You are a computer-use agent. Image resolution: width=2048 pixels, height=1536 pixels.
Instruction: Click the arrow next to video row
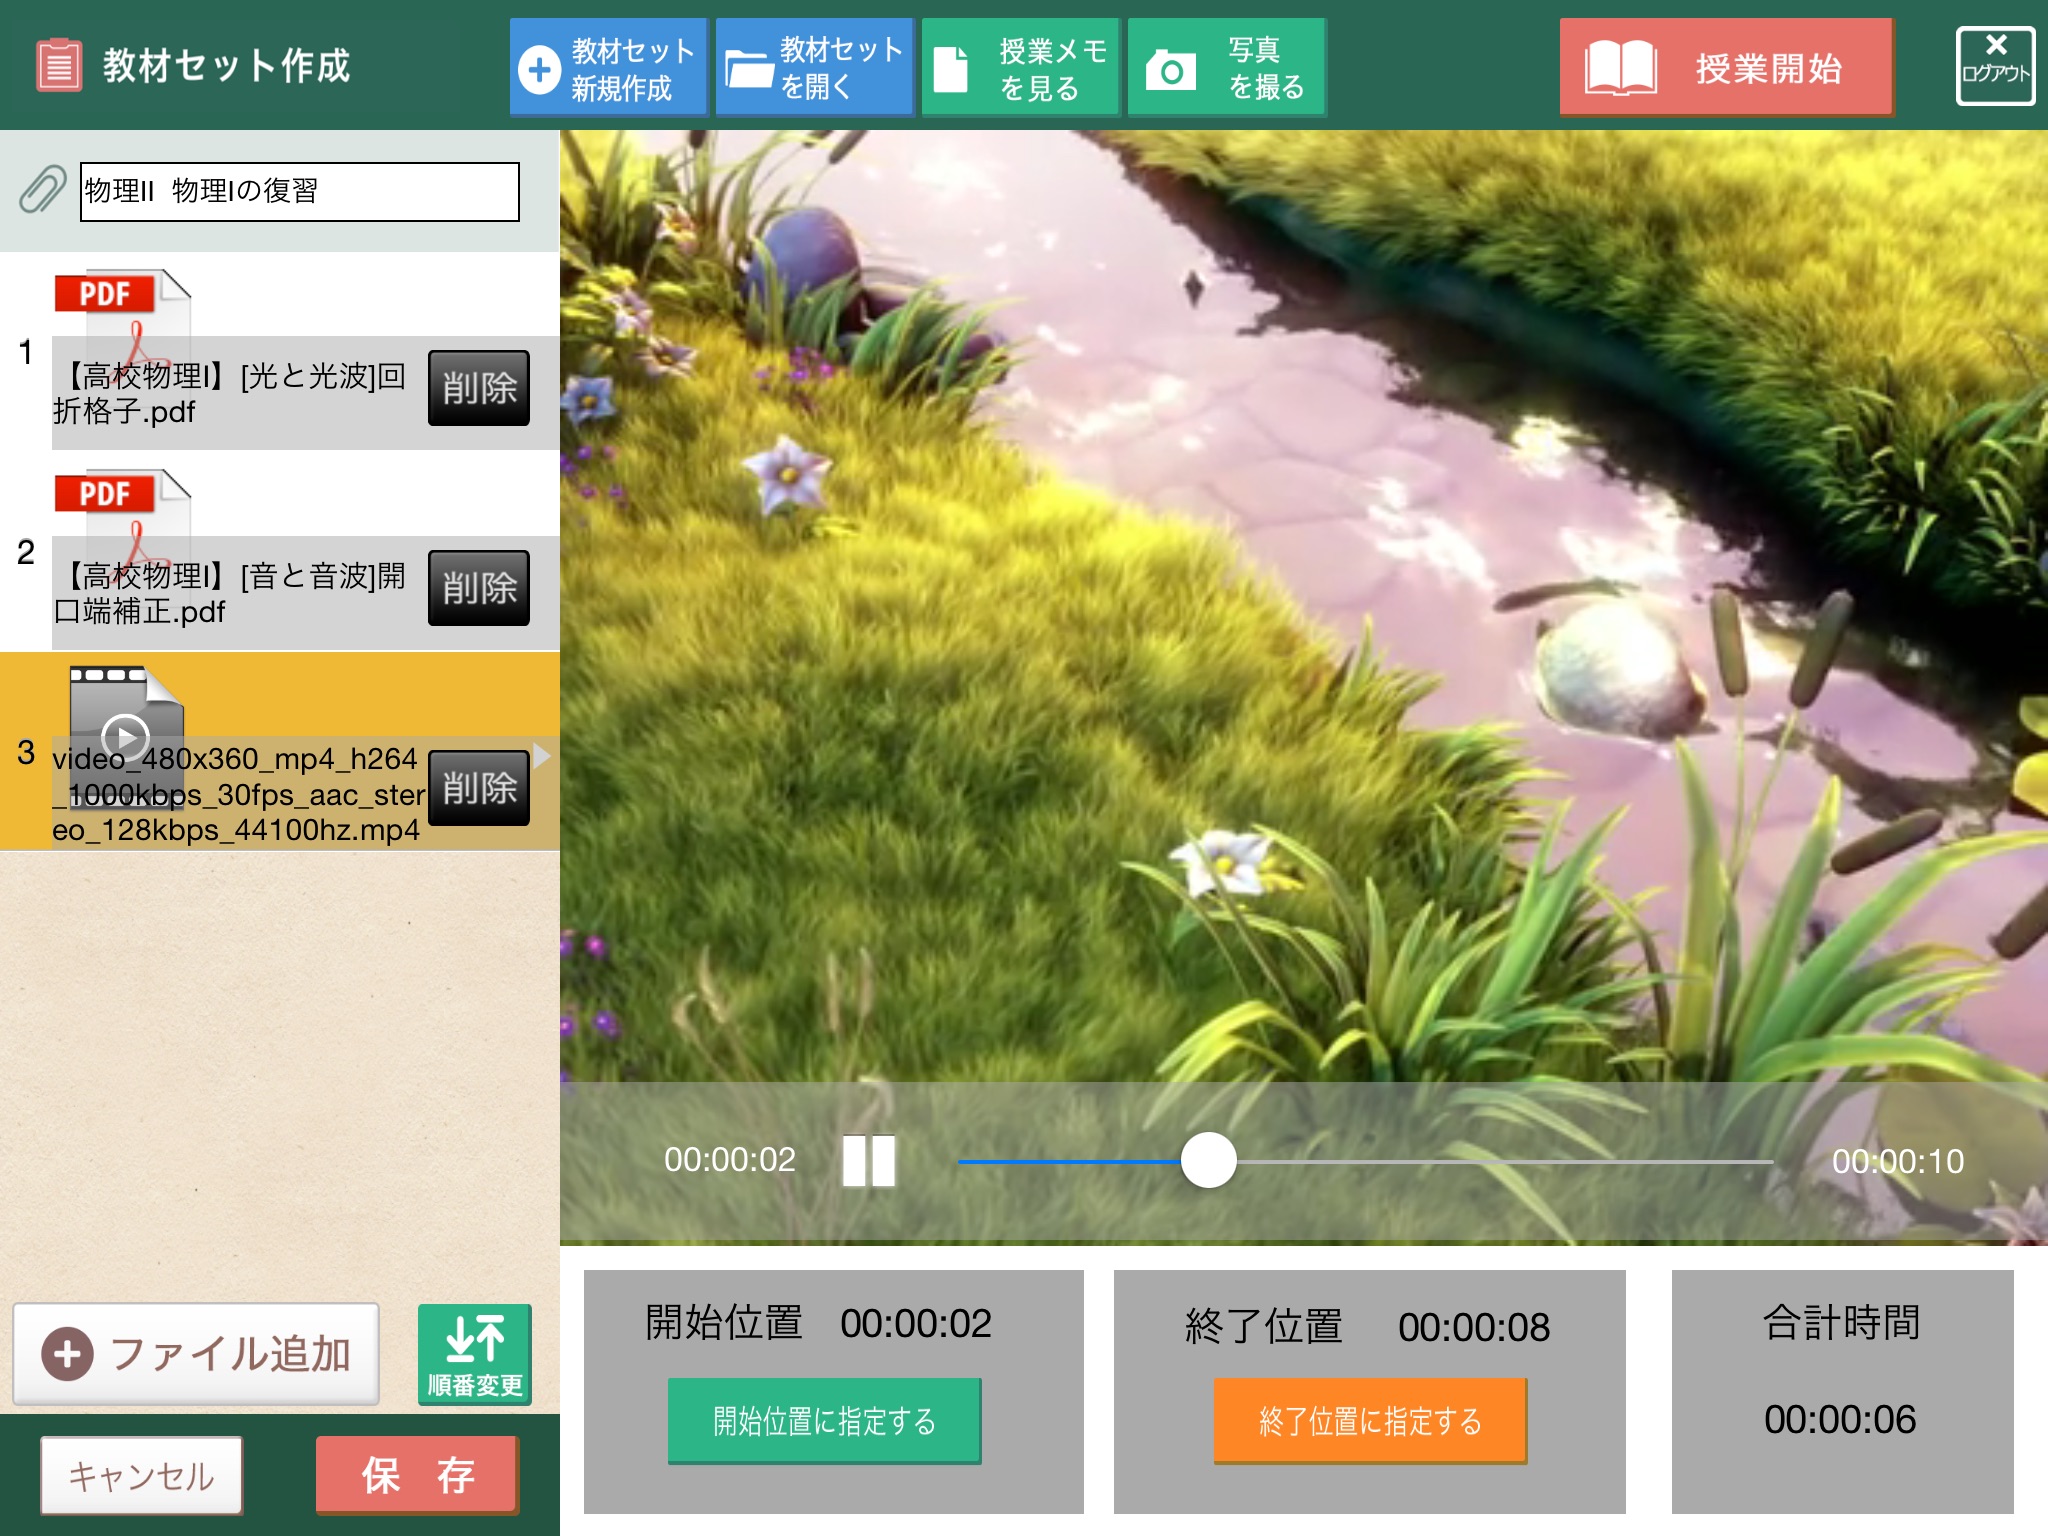point(543,755)
